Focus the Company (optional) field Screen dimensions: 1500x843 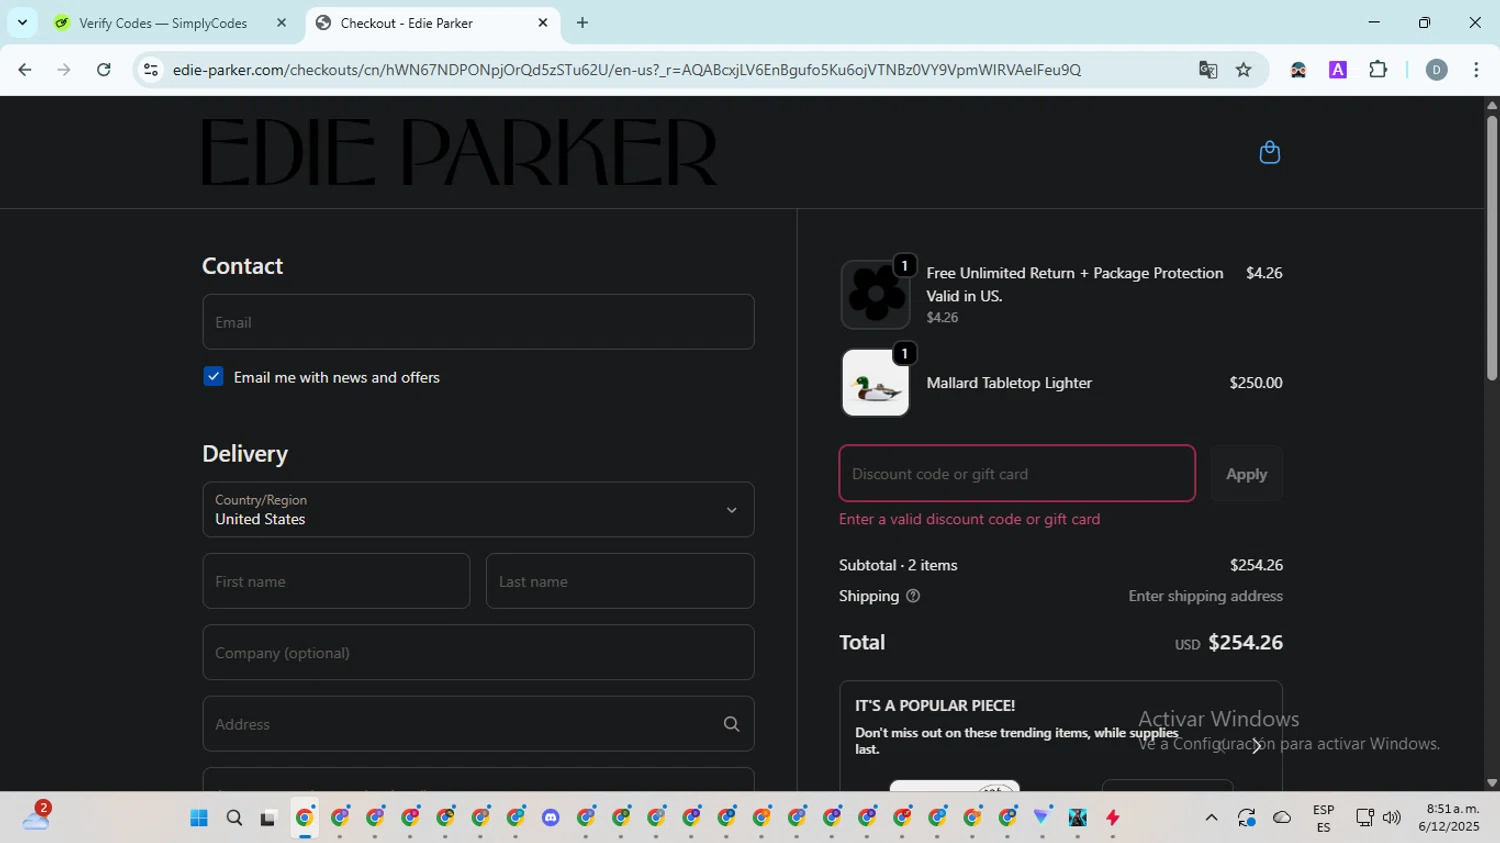point(478,653)
